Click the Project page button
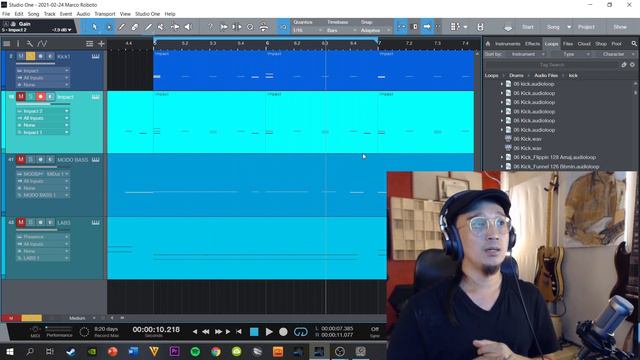This screenshot has width=640, height=360. 586,27
